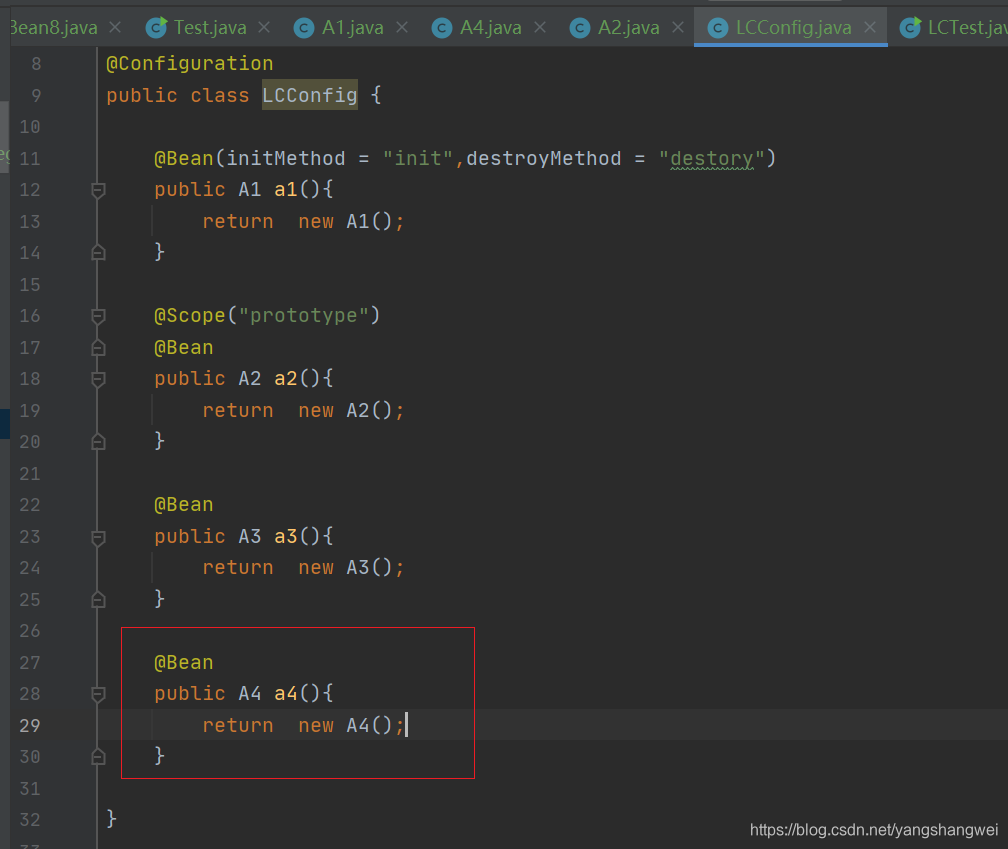Click the @Bean annotation on line 22

click(184, 505)
